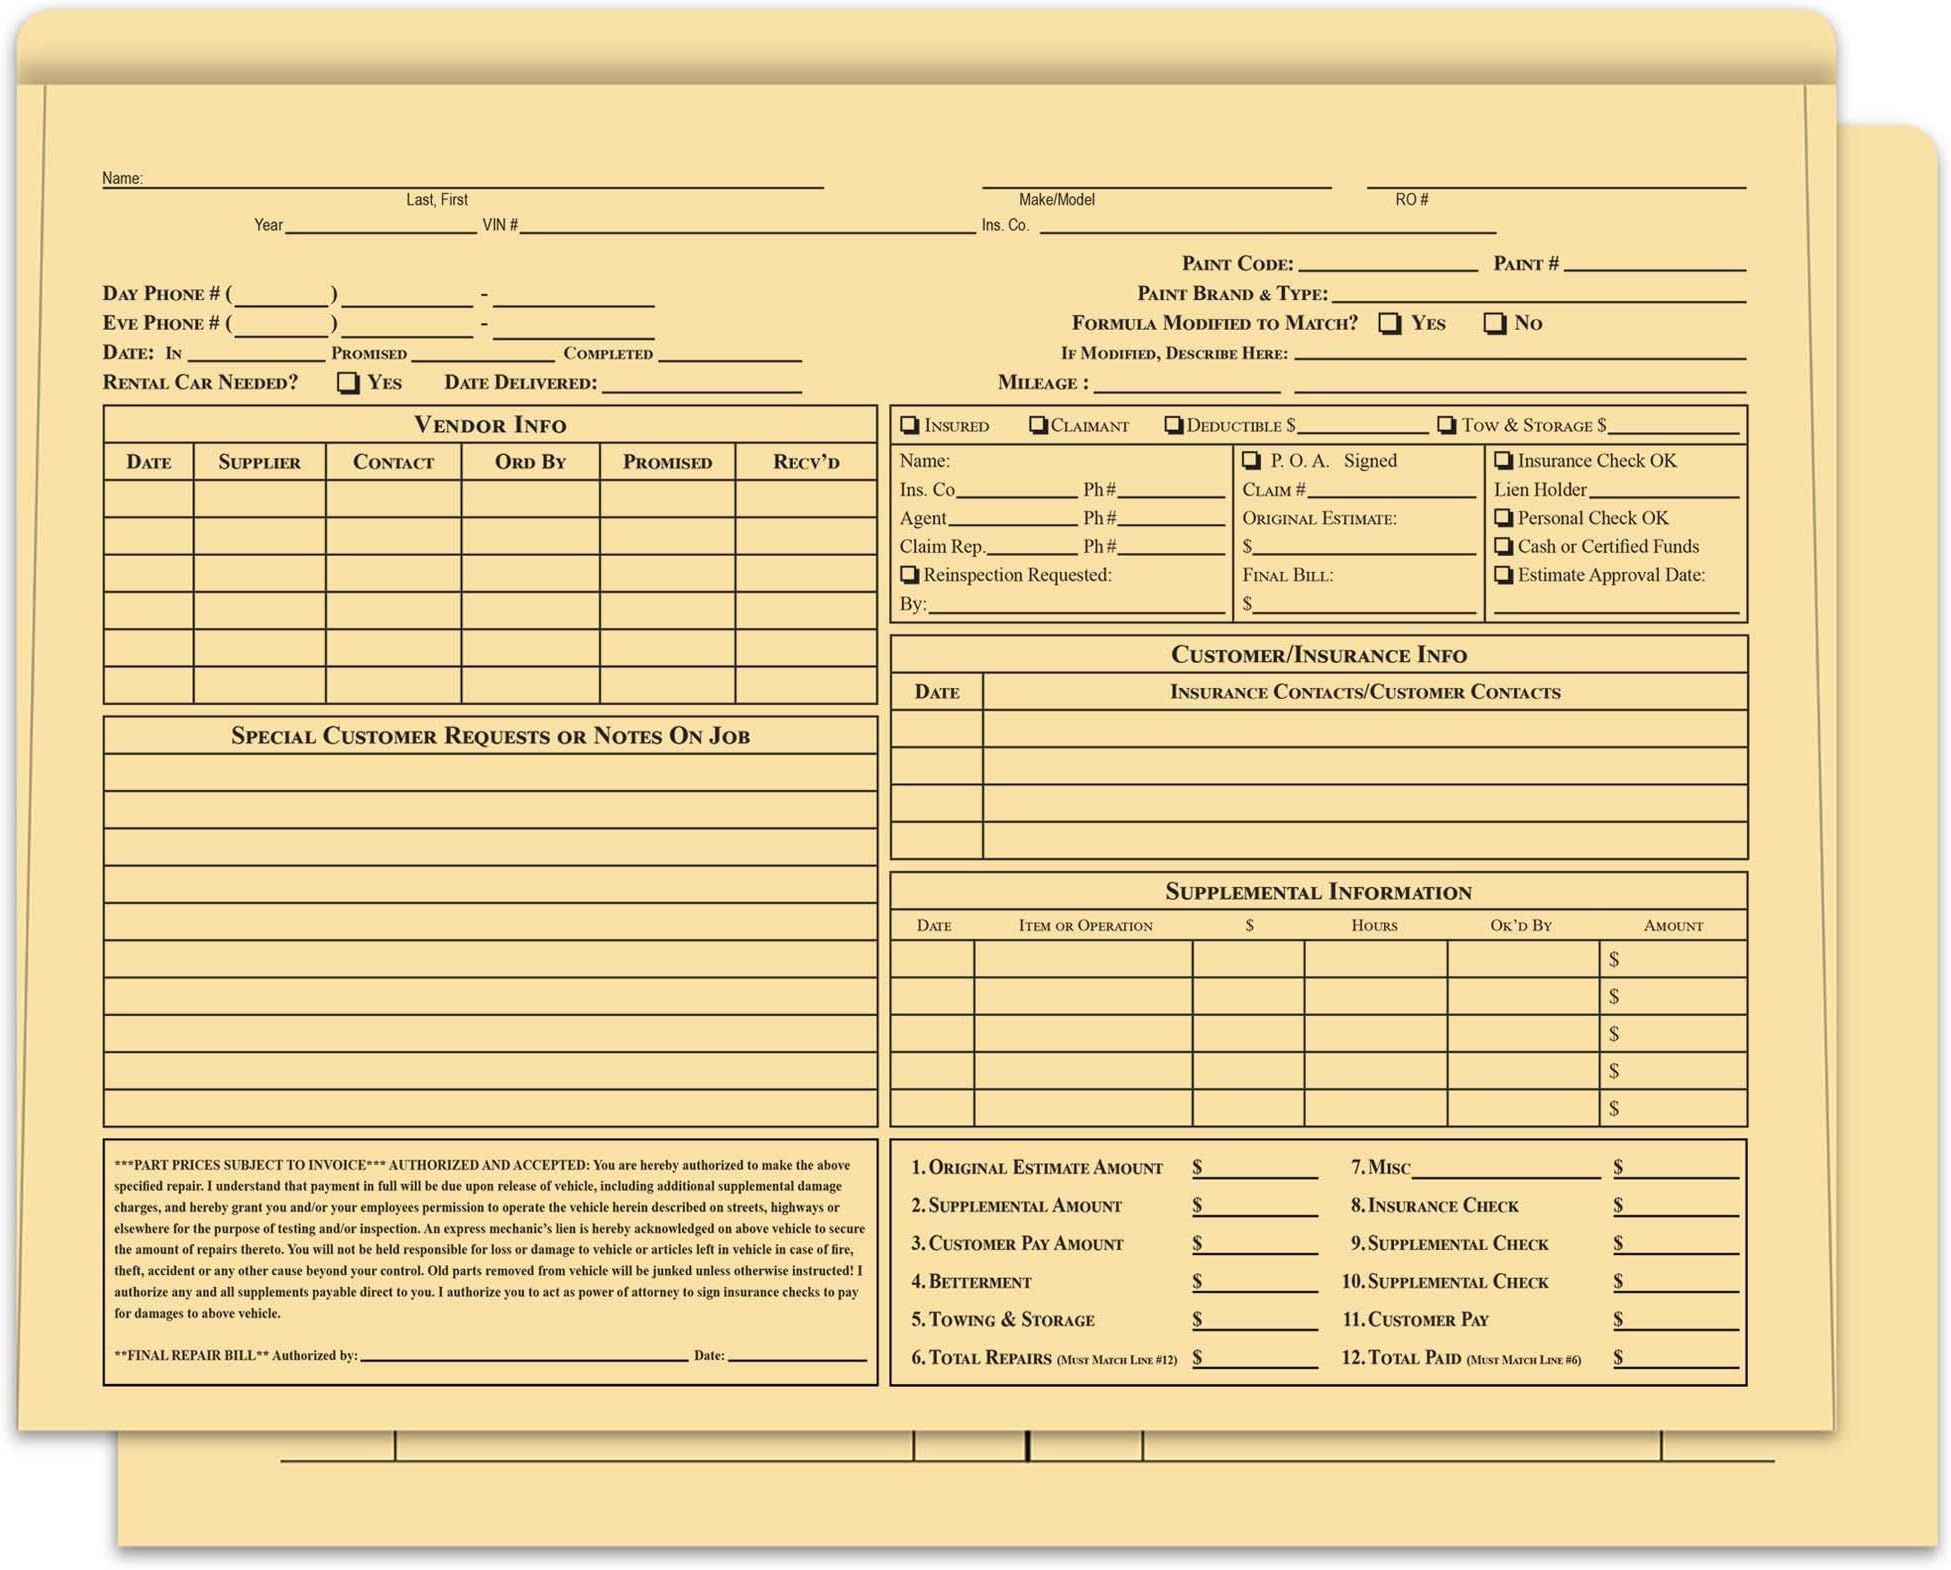The height and width of the screenshot is (1570, 1951).
Task: Check Reinspection Requested box
Action: click(x=909, y=575)
